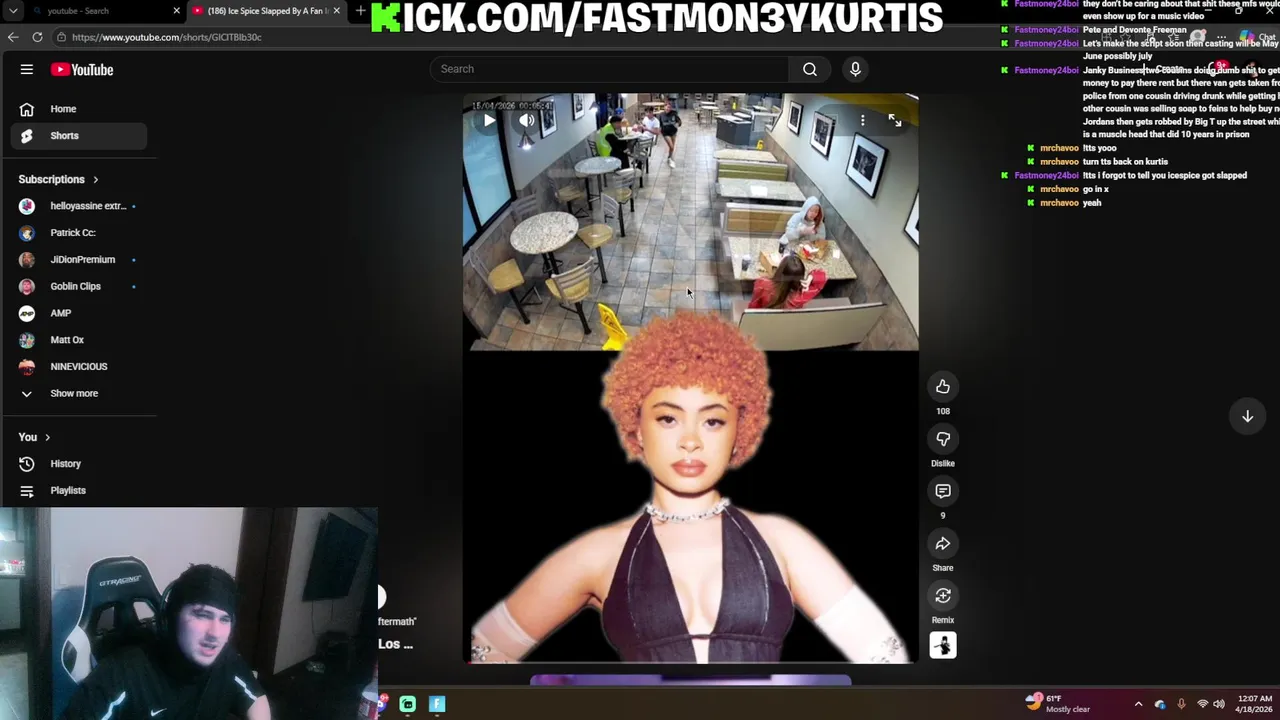Click the search magnifier button
Image resolution: width=1280 pixels, height=720 pixels.
[810, 69]
